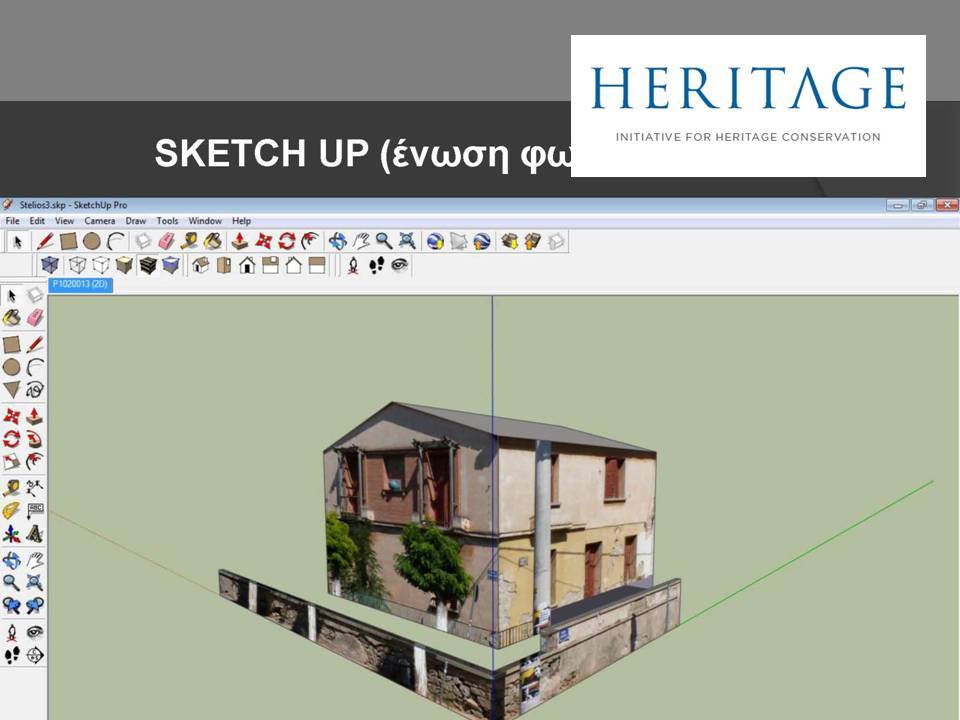Set camera to Top view
Image resolution: width=960 pixels, height=720 pixels.
click(x=223, y=265)
